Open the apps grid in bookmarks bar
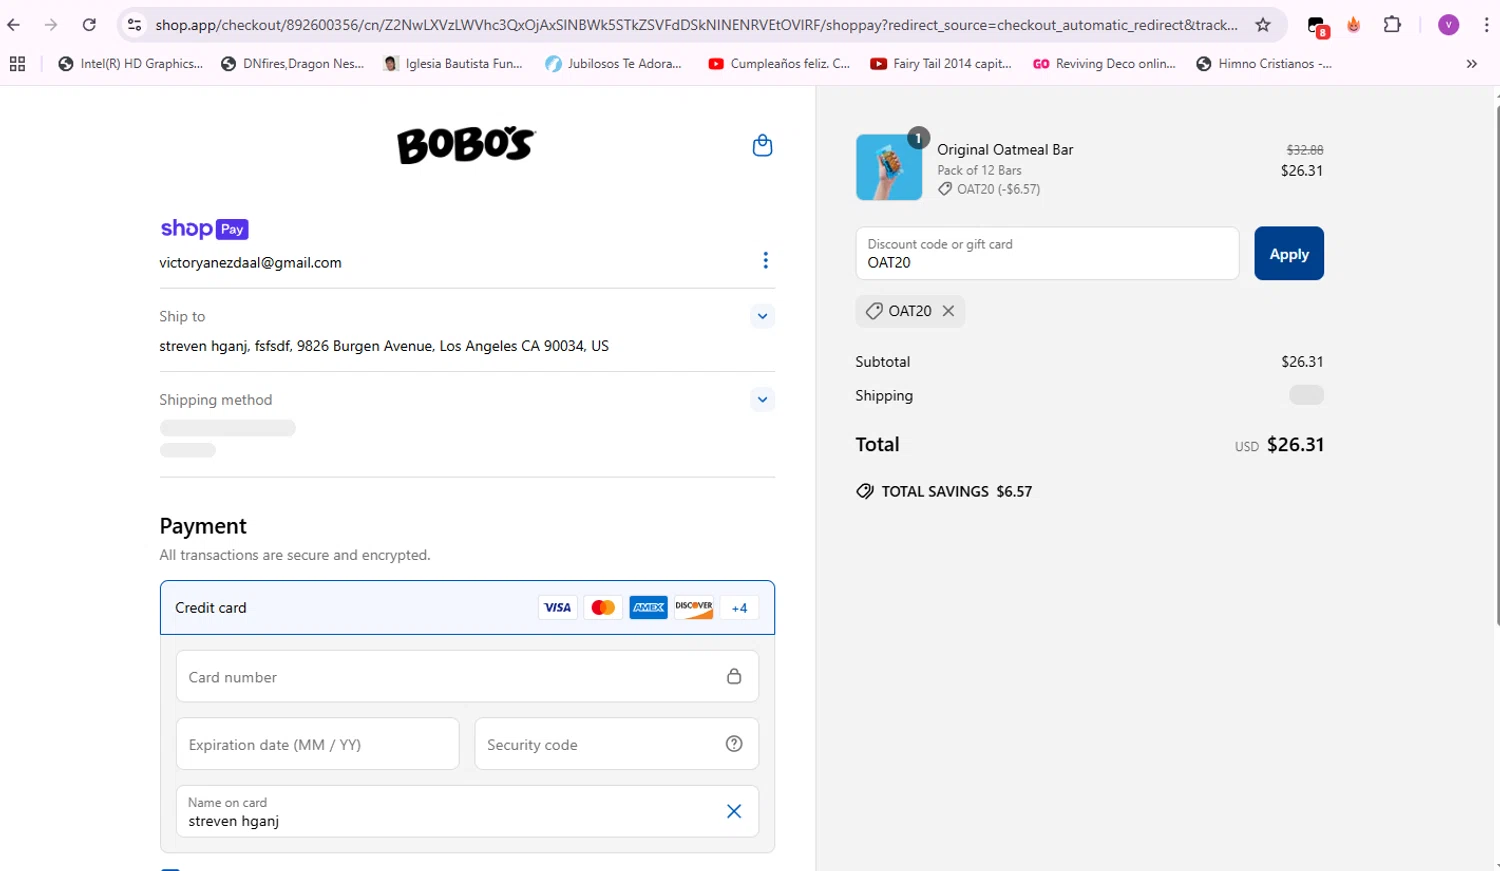 coord(17,64)
